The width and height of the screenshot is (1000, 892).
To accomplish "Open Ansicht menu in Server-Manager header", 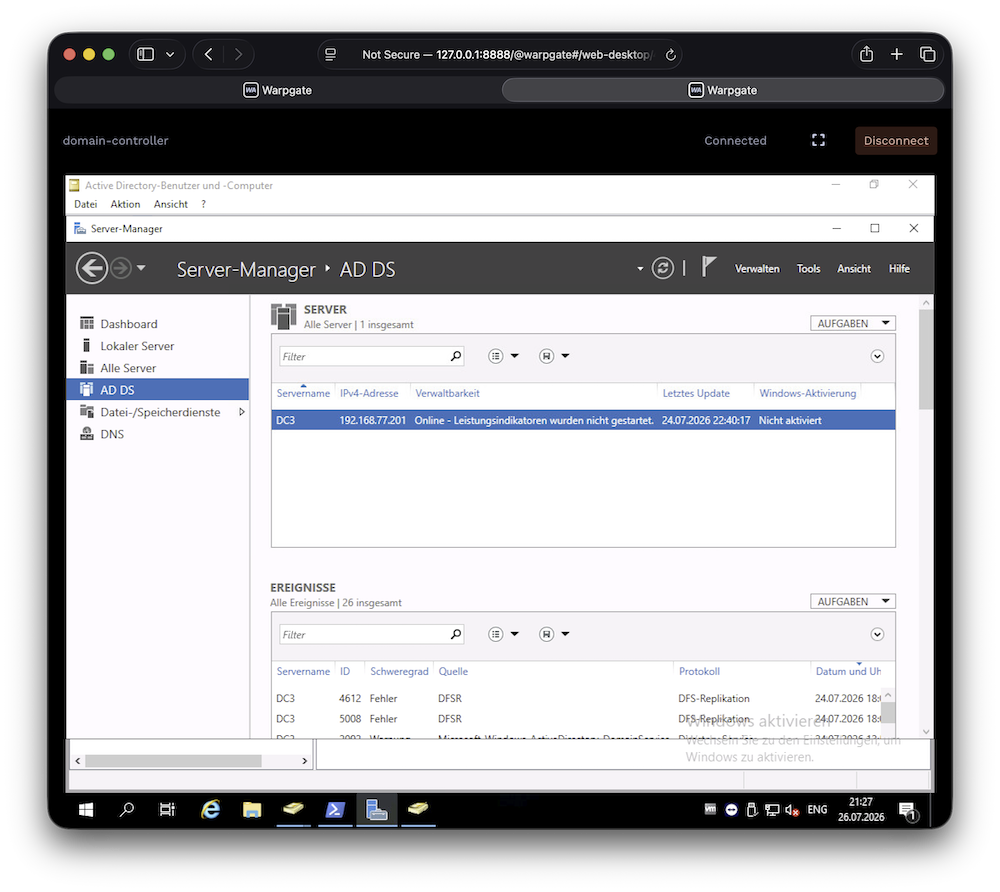I will (854, 269).
